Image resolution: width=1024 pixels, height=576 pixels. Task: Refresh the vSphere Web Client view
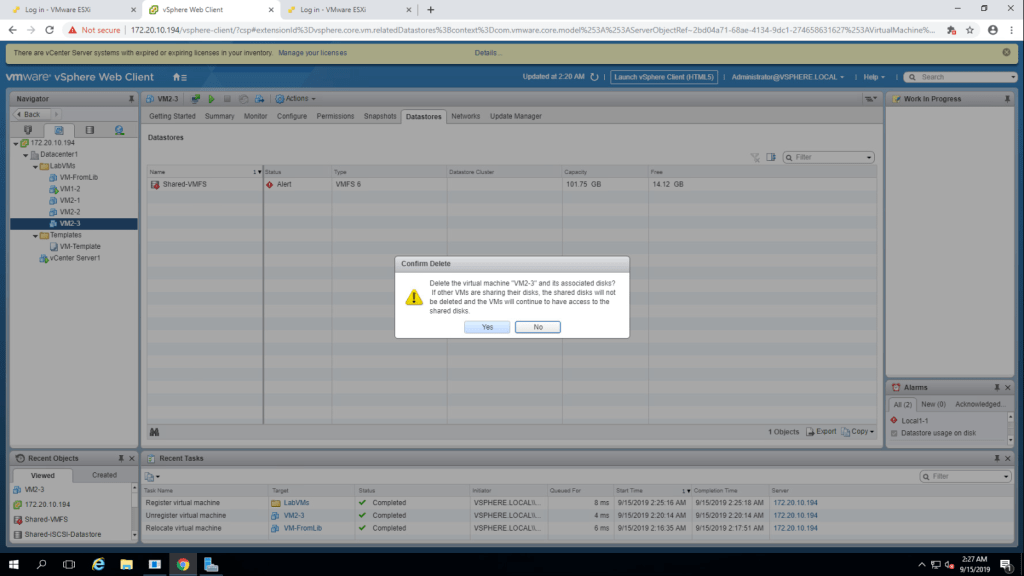coord(594,77)
